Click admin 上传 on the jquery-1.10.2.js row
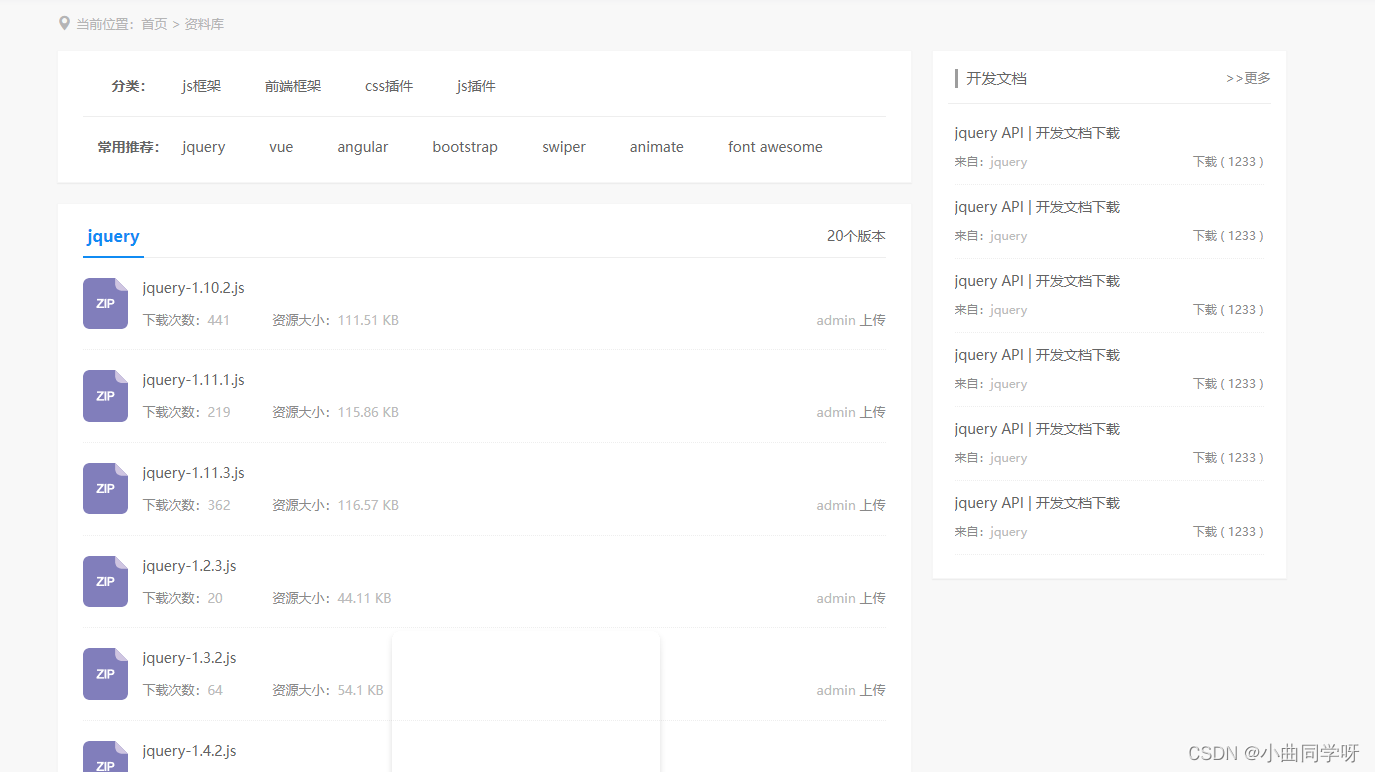 [x=851, y=320]
